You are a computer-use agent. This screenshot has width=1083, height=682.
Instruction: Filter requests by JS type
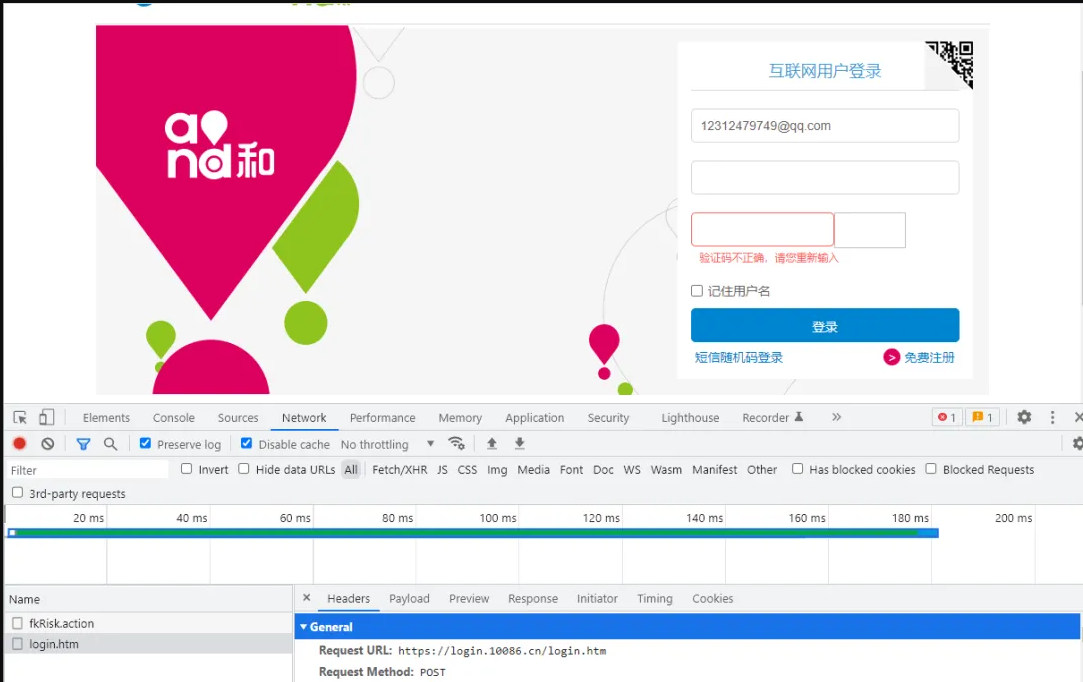(442, 469)
